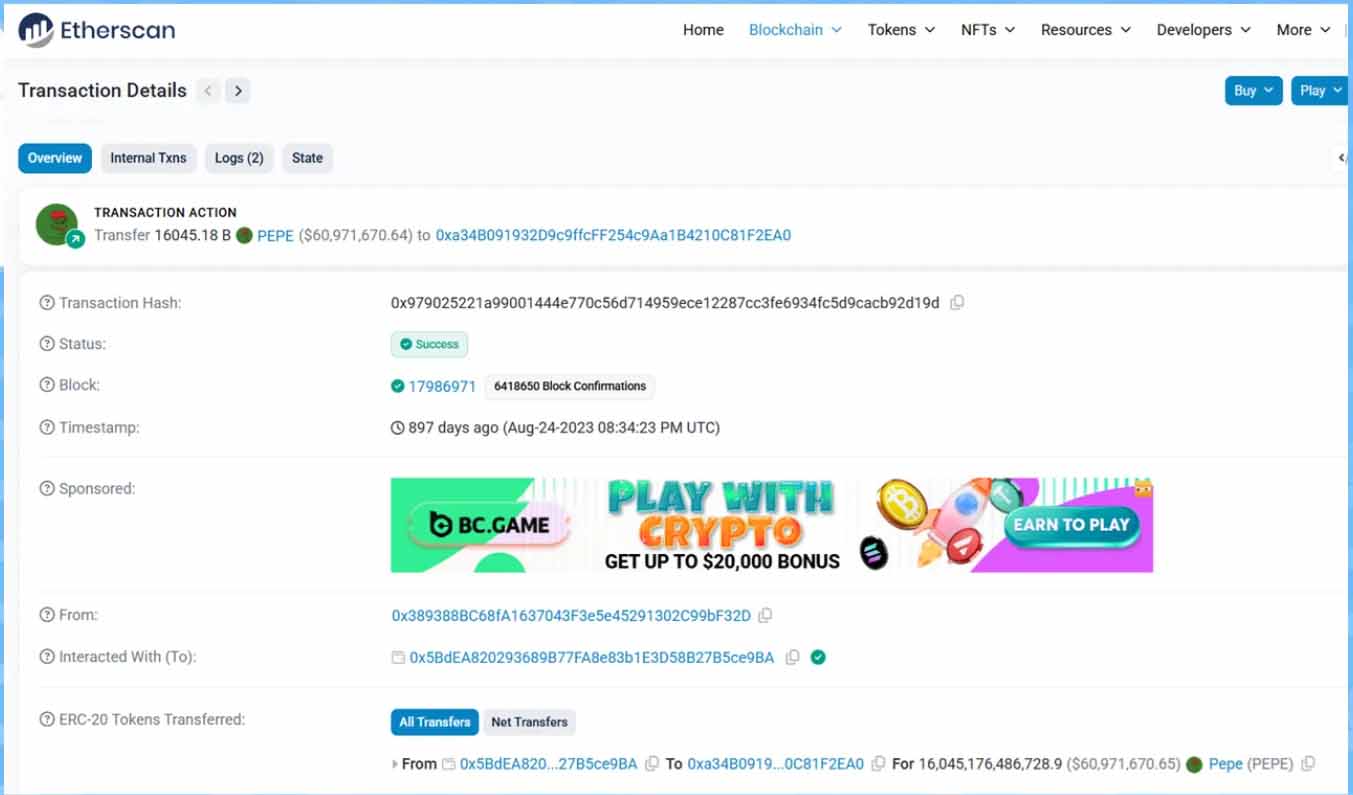Click the 6418650 Block Confirmations badge
The image size is (1353, 795).
[570, 386]
